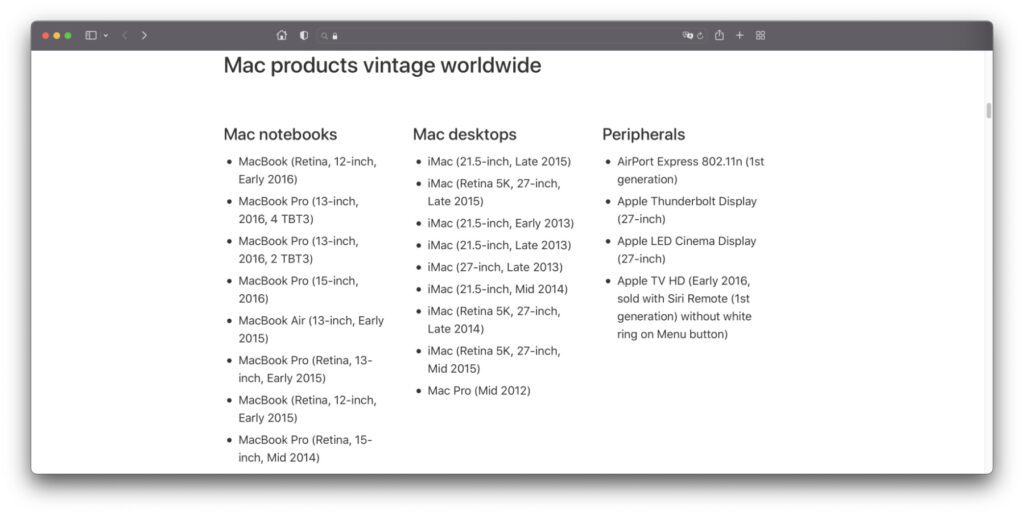1024x515 pixels.
Task: Click the page vertical scrollbar thumb
Action: (989, 110)
